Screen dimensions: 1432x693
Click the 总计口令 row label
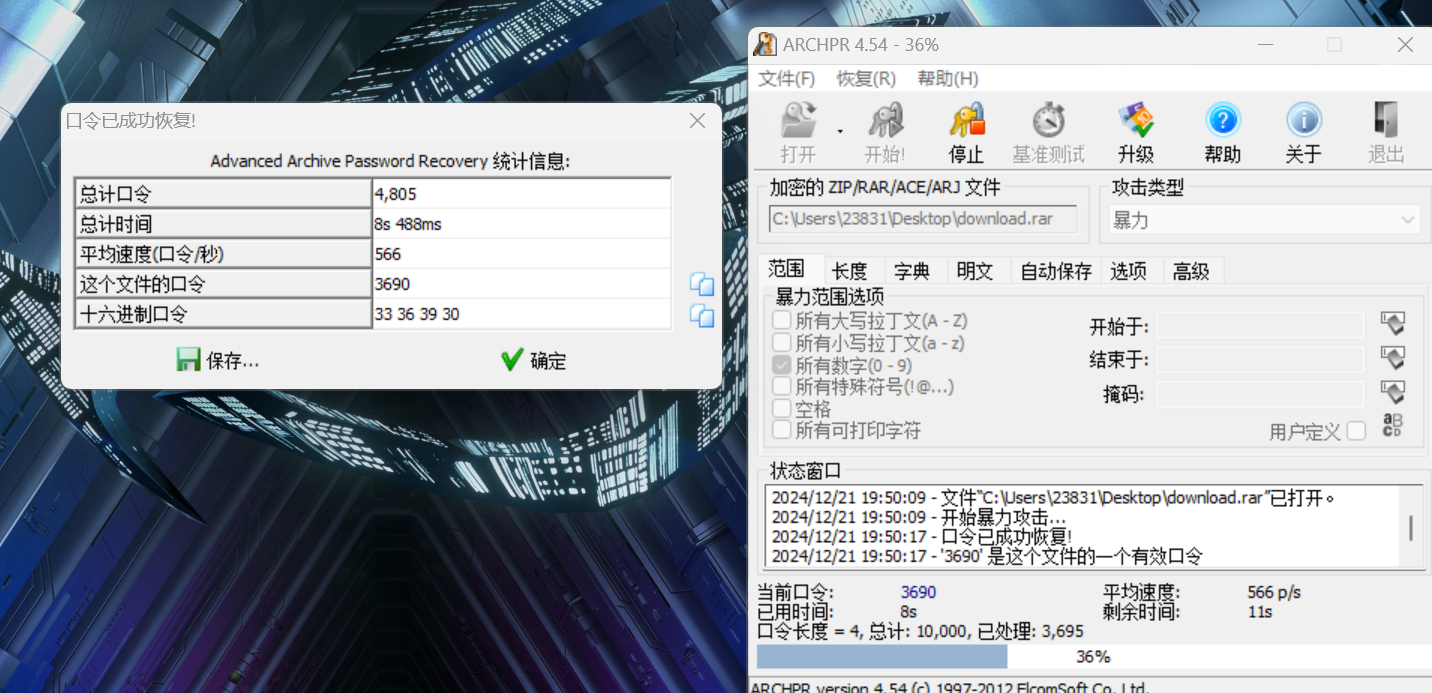(223, 194)
